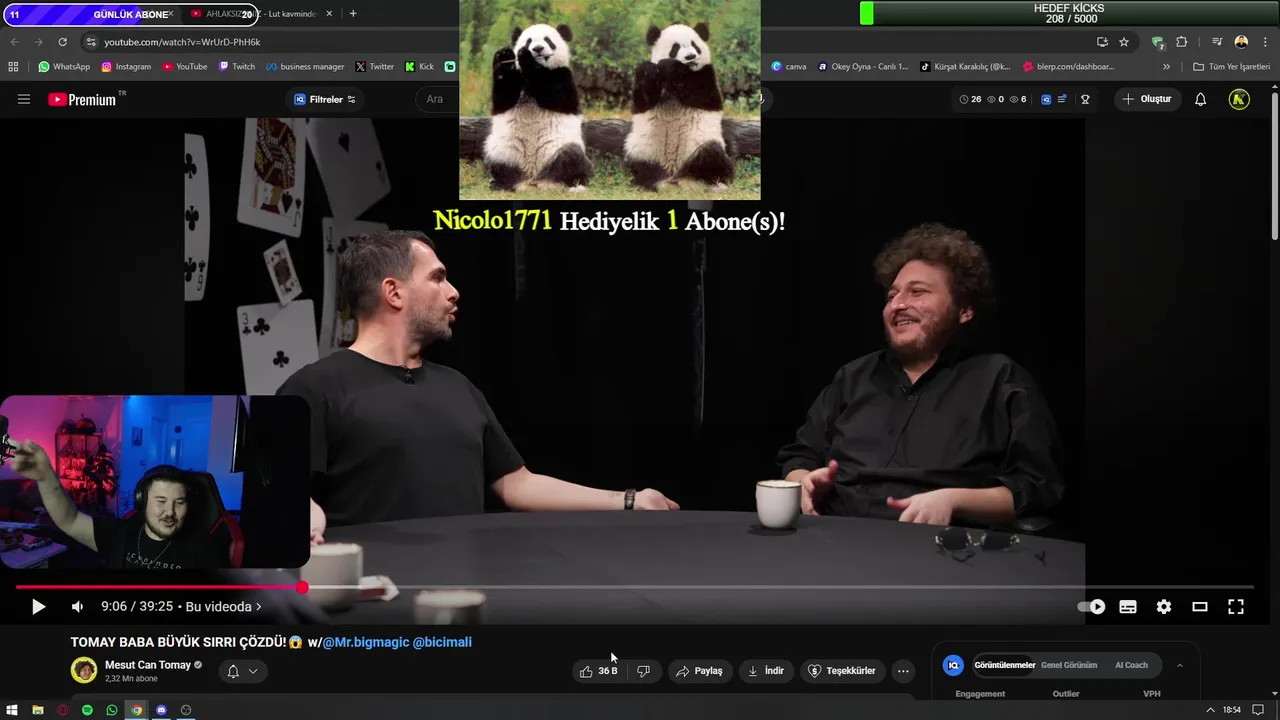
Task: Open the install app icon in address bar
Action: [x=1102, y=42]
